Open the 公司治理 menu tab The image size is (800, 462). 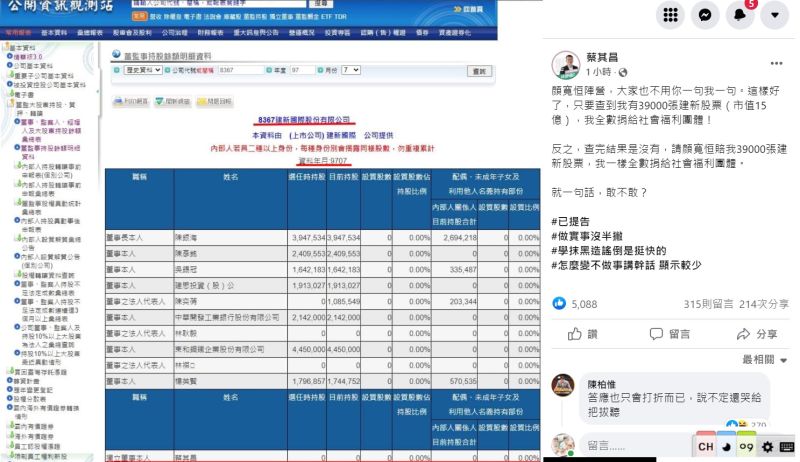(175, 33)
